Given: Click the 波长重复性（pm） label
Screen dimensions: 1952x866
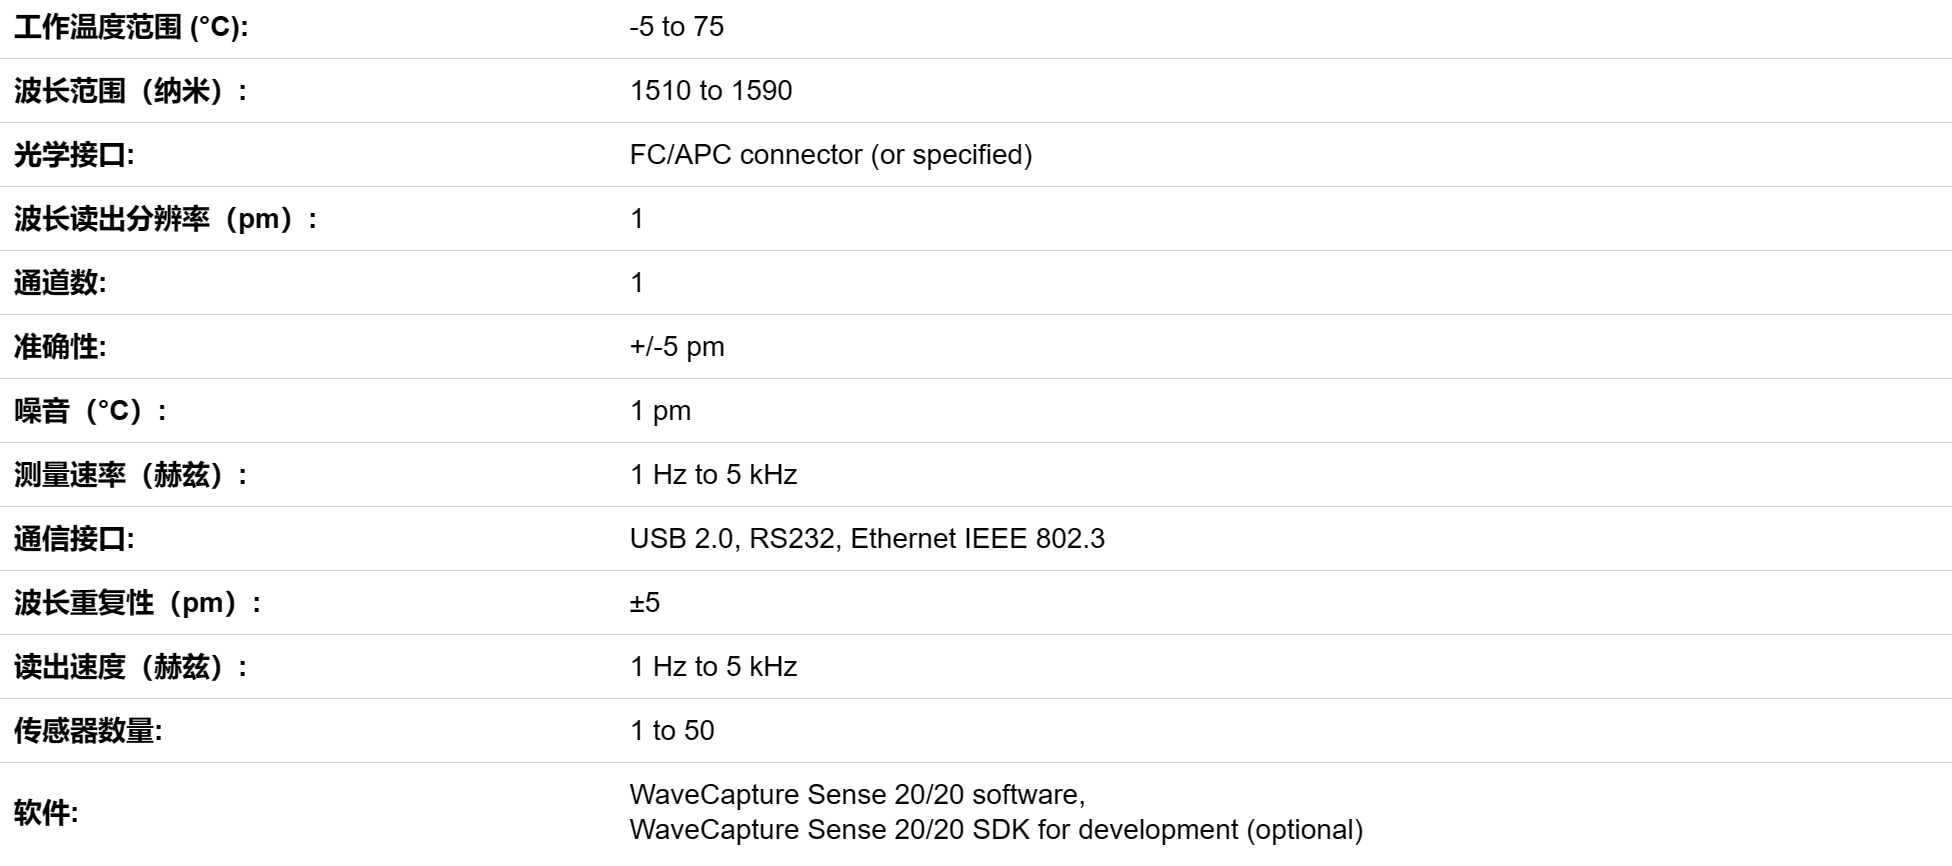Looking at the screenshot, I should 138,603.
